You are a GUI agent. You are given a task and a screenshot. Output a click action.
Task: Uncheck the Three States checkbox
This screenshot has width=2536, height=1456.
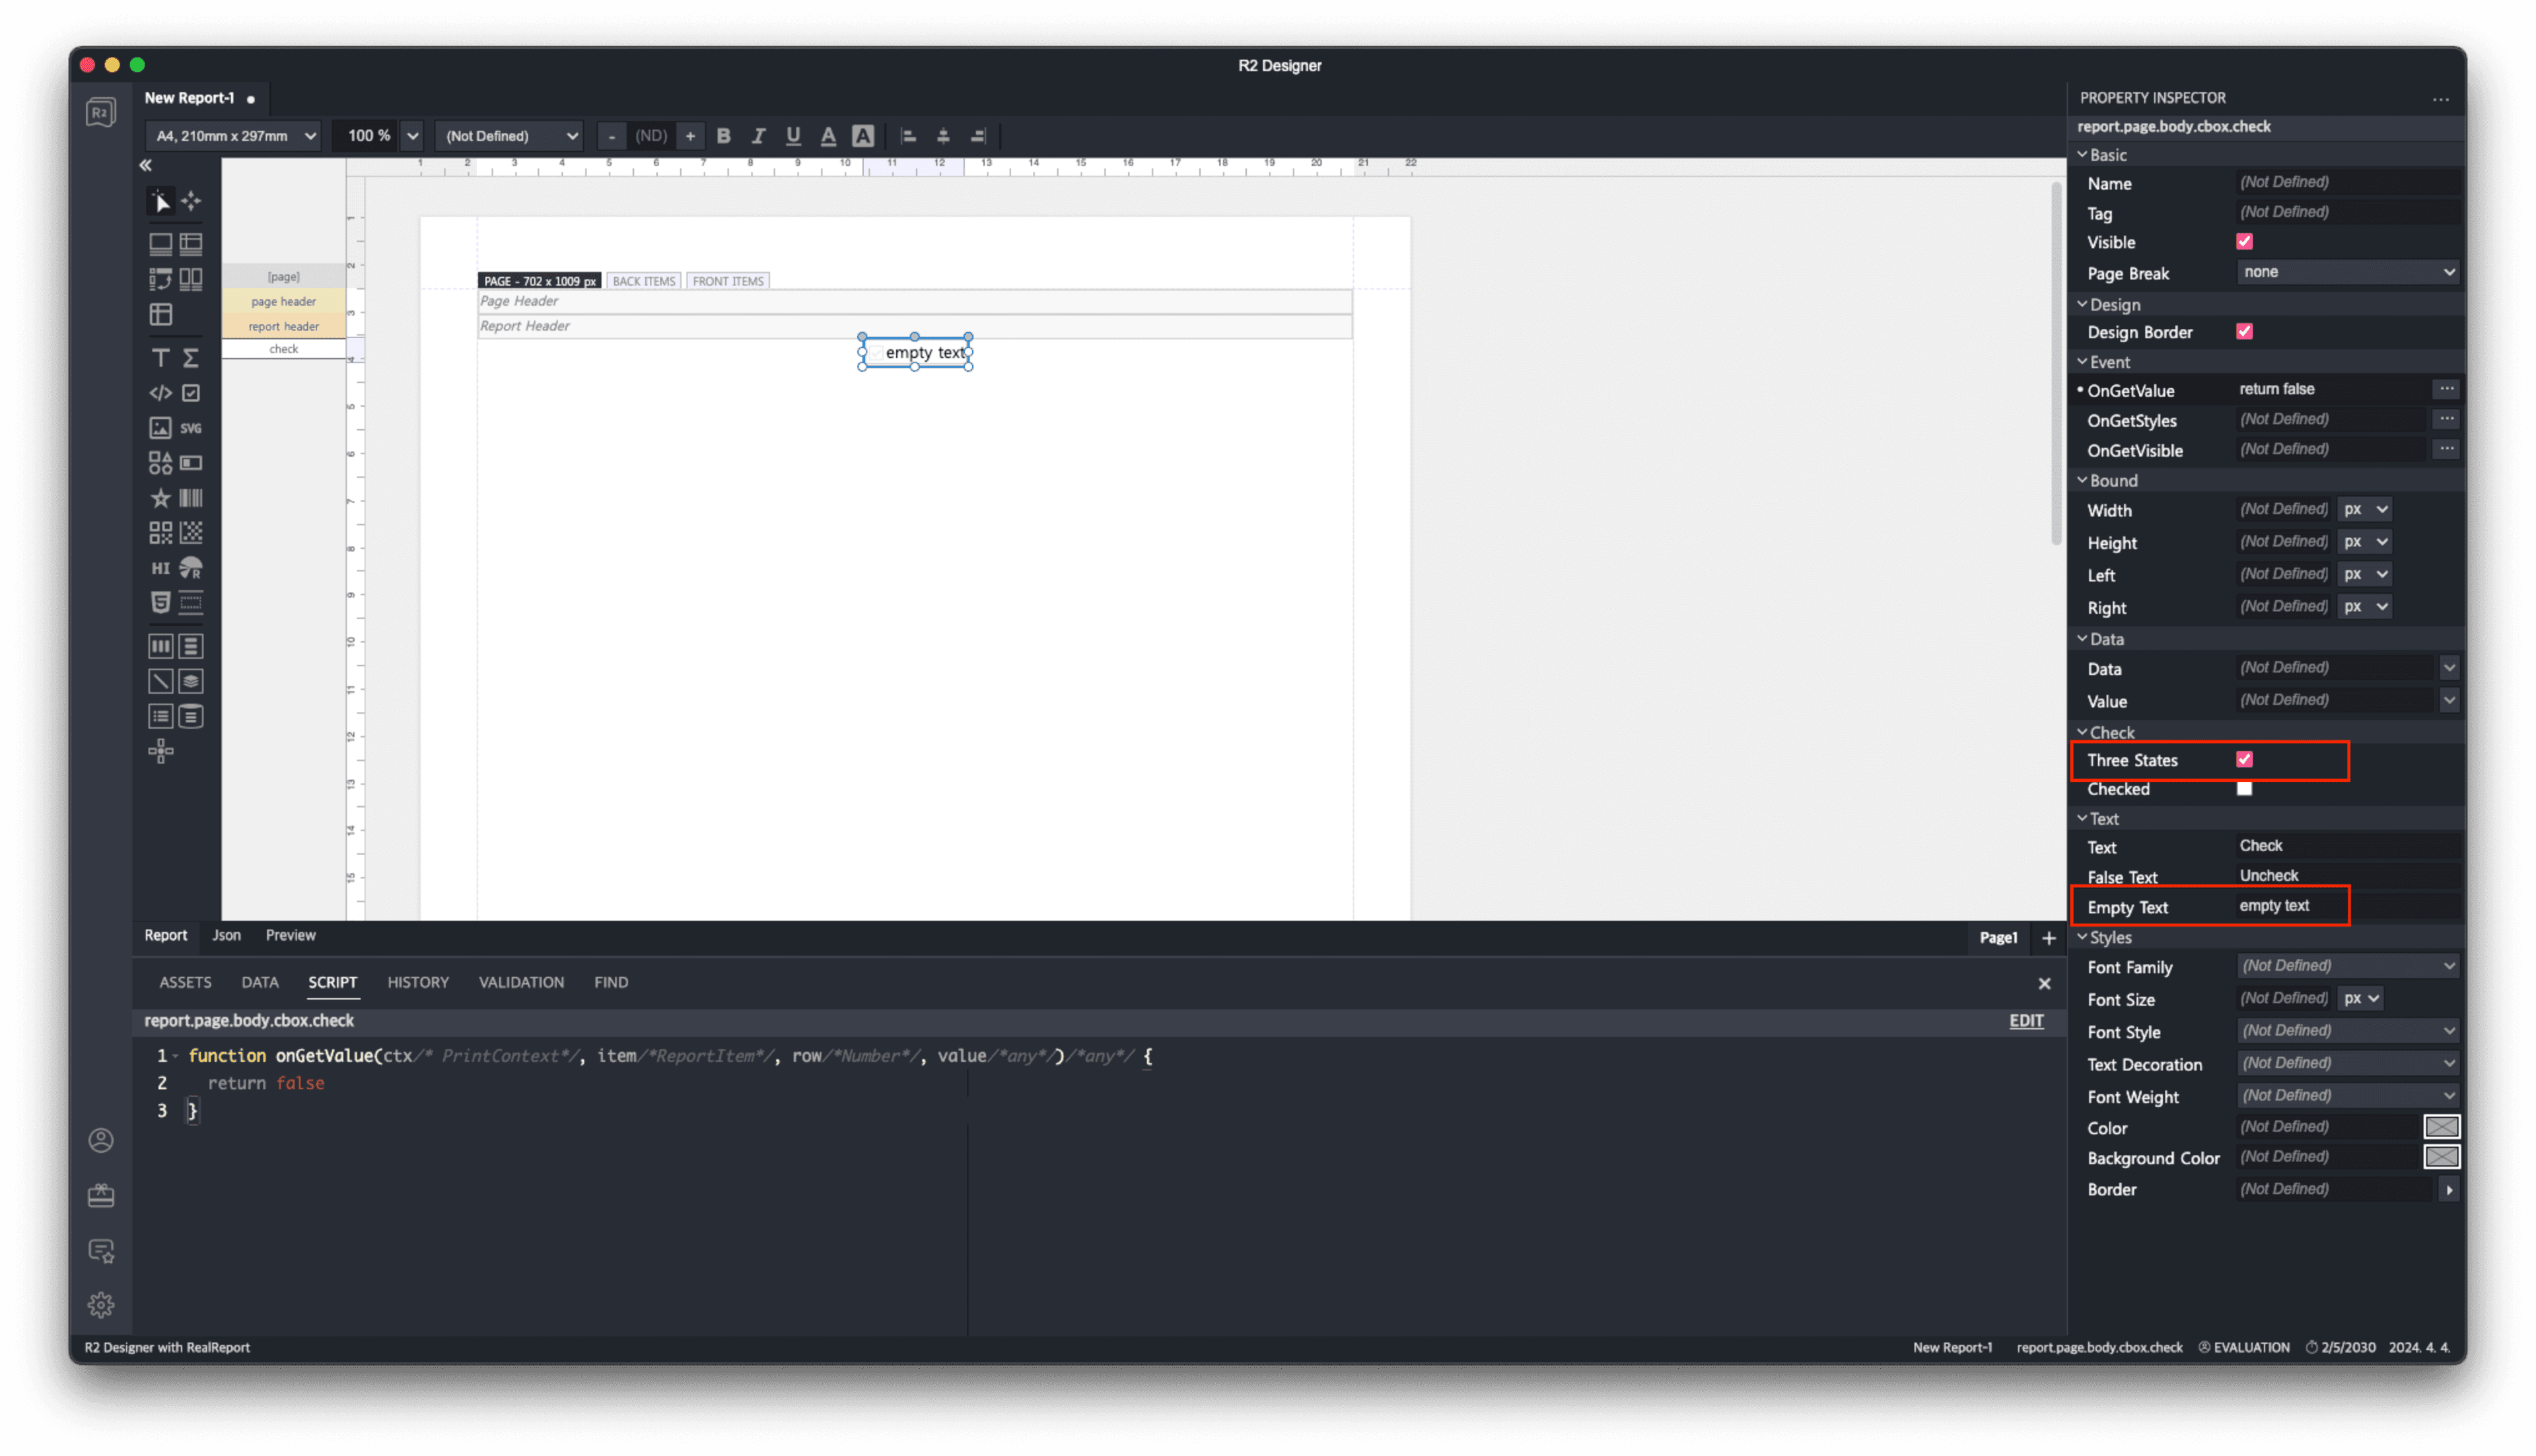[x=2245, y=760]
